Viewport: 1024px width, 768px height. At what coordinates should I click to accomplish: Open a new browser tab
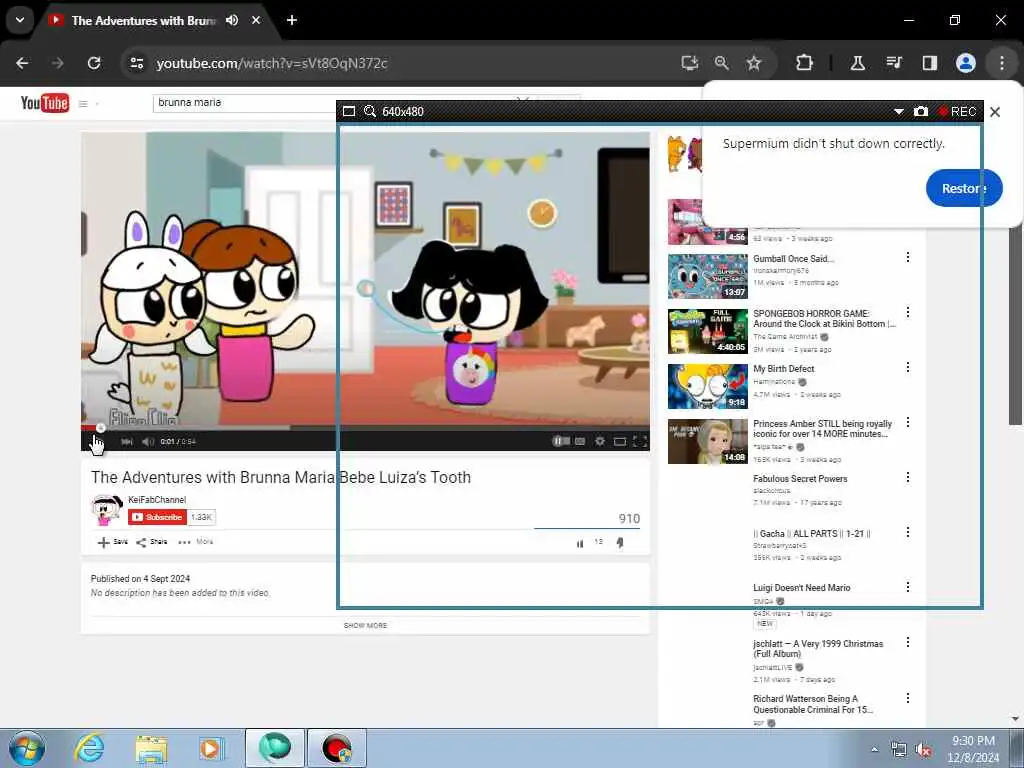(292, 20)
